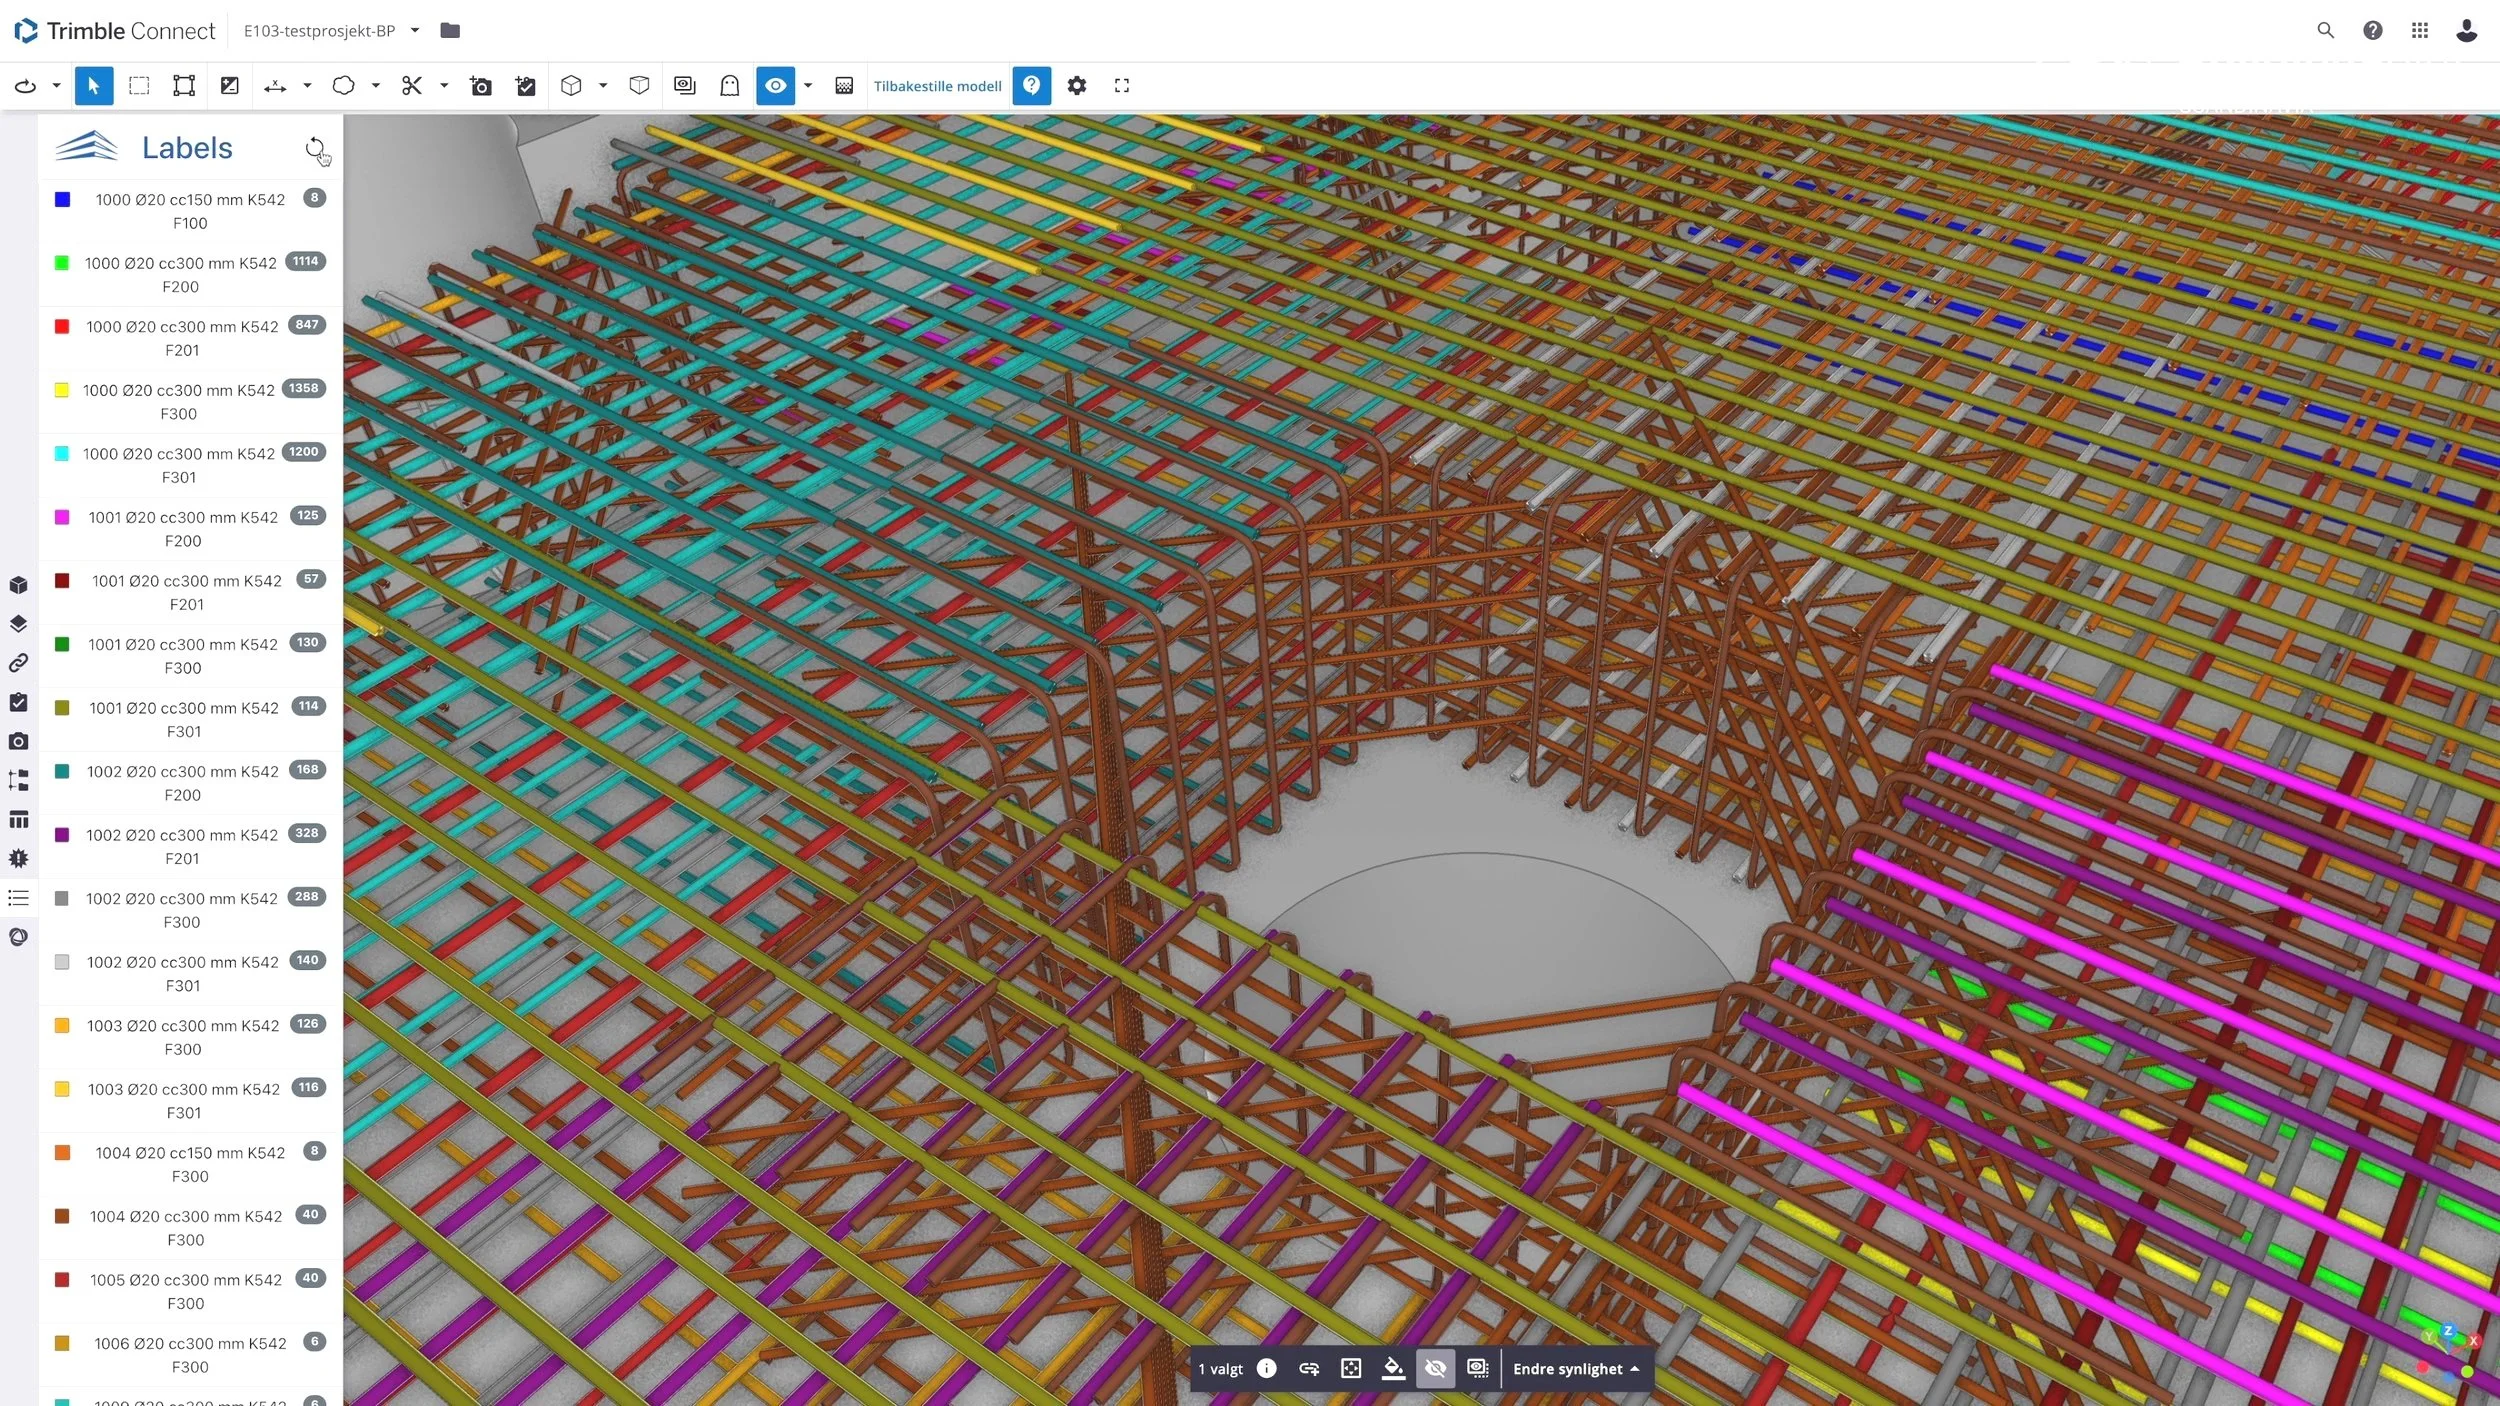Open the list sidebar icon
This screenshot has height=1406, width=2500.
coord(19,898)
